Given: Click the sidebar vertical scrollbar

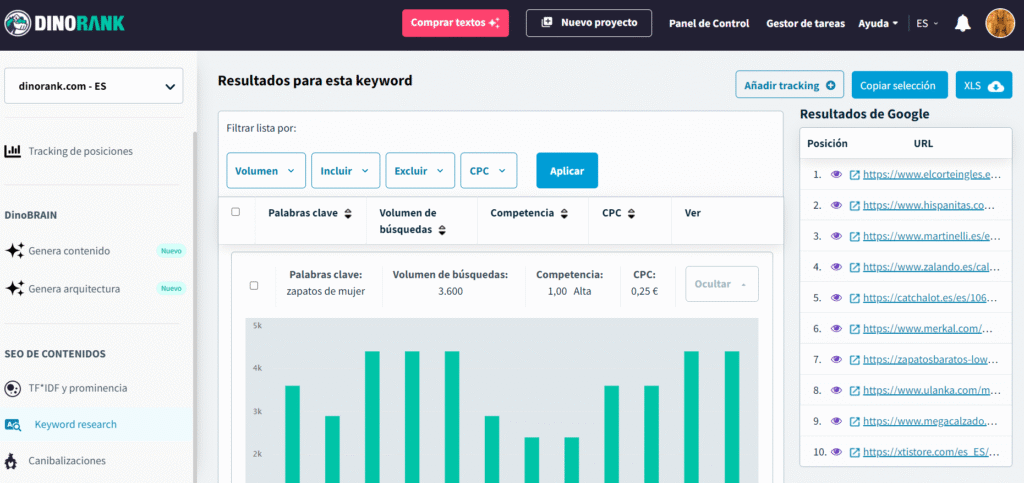Looking at the screenshot, I should (195, 307).
